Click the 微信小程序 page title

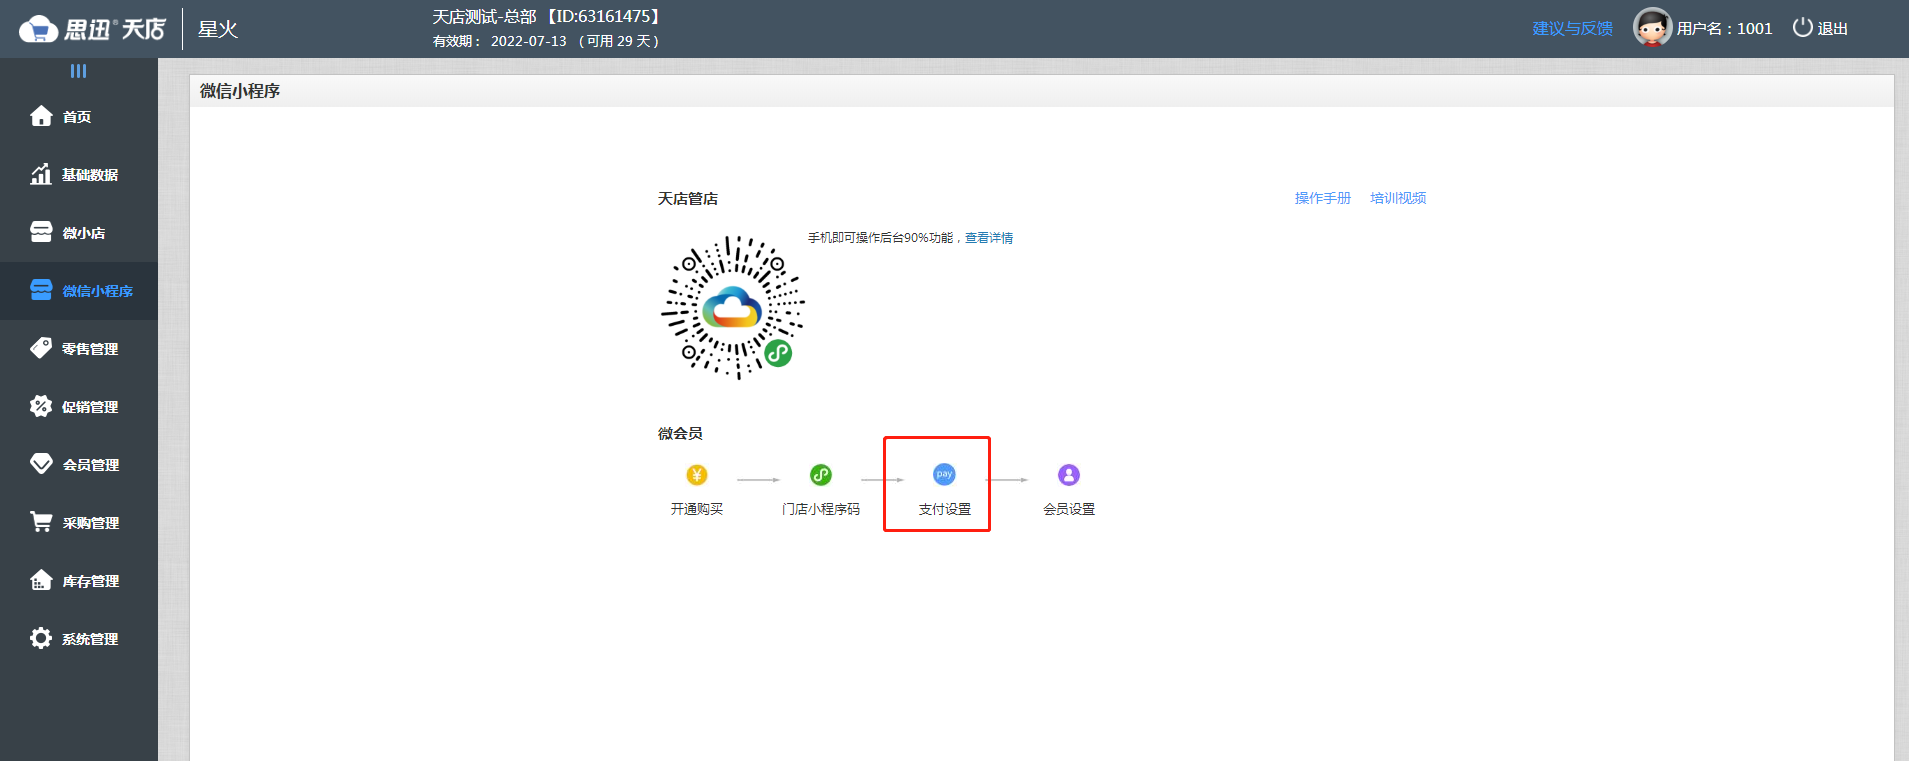pos(240,91)
